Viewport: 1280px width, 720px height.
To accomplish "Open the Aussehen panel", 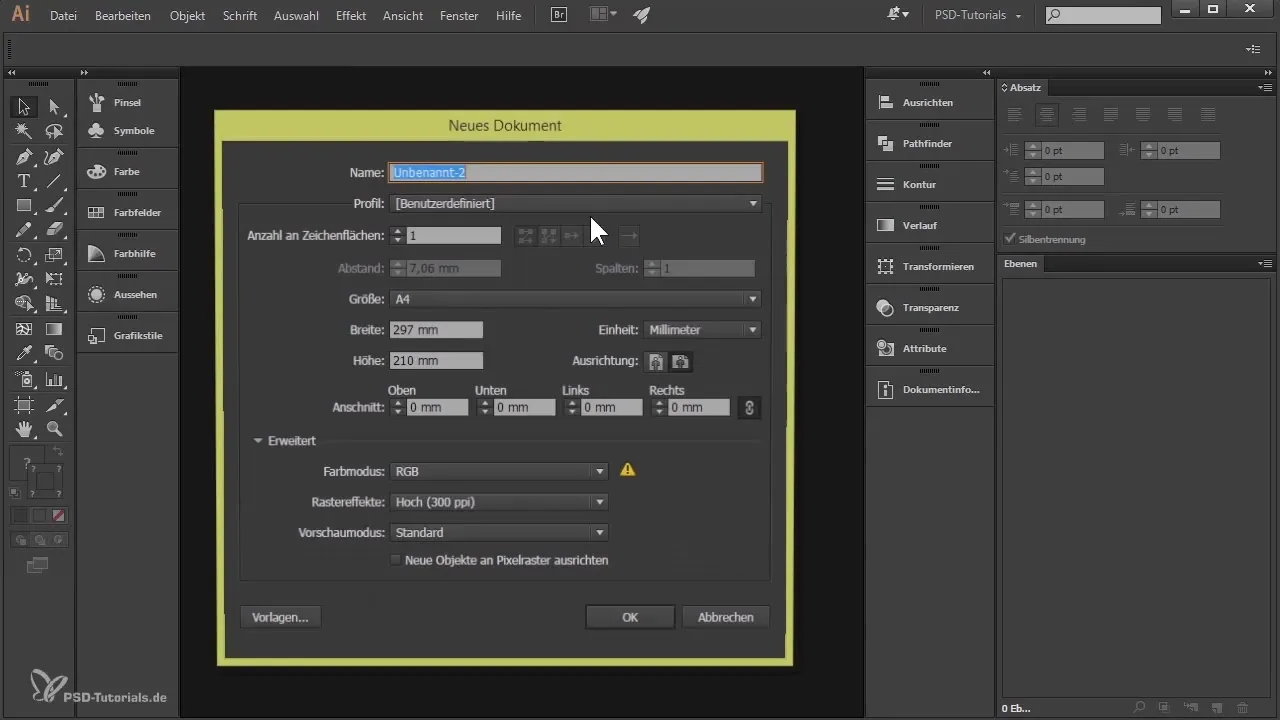I will point(127,295).
